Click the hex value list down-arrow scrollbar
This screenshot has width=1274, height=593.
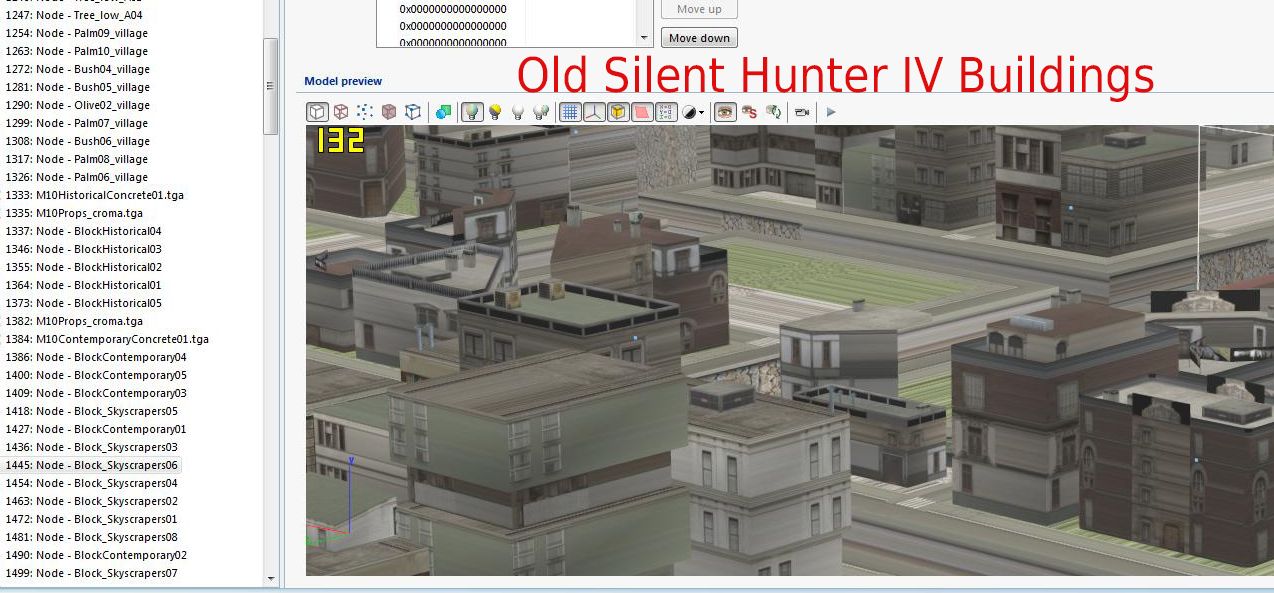click(x=645, y=38)
